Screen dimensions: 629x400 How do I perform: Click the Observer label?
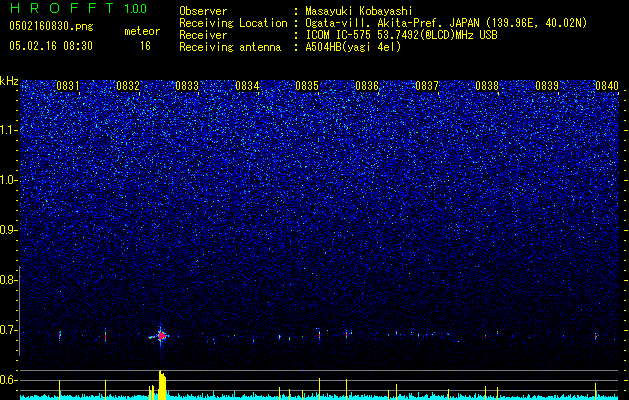203,11
